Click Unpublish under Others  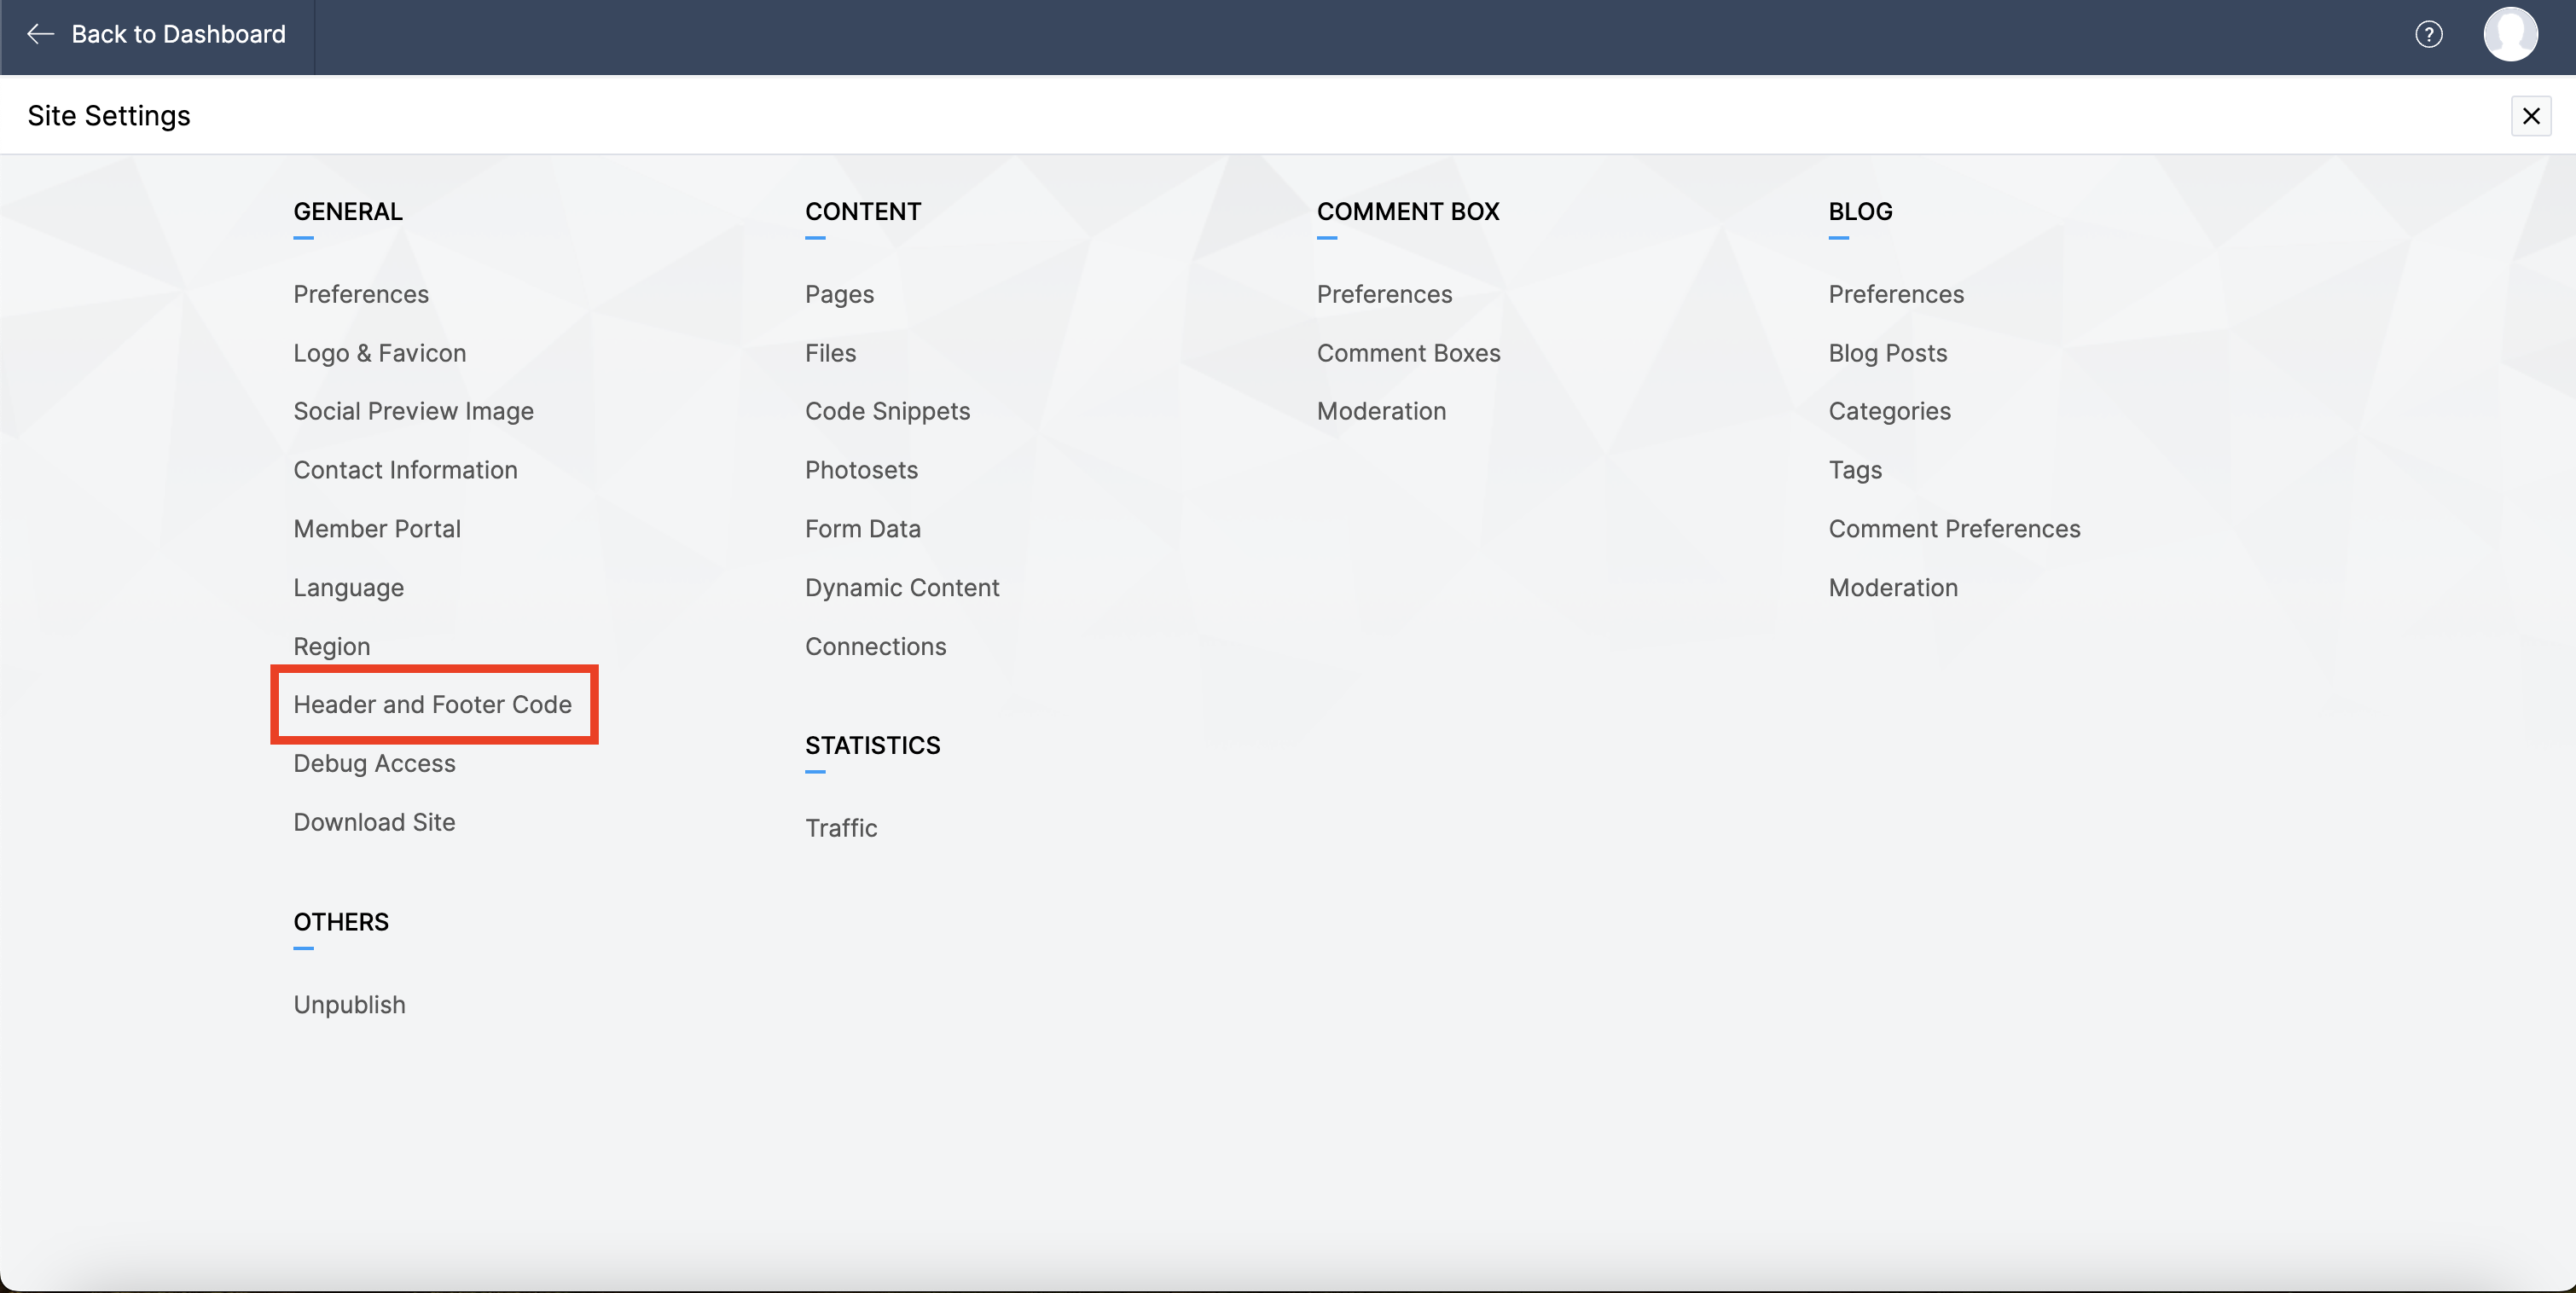(x=349, y=1005)
